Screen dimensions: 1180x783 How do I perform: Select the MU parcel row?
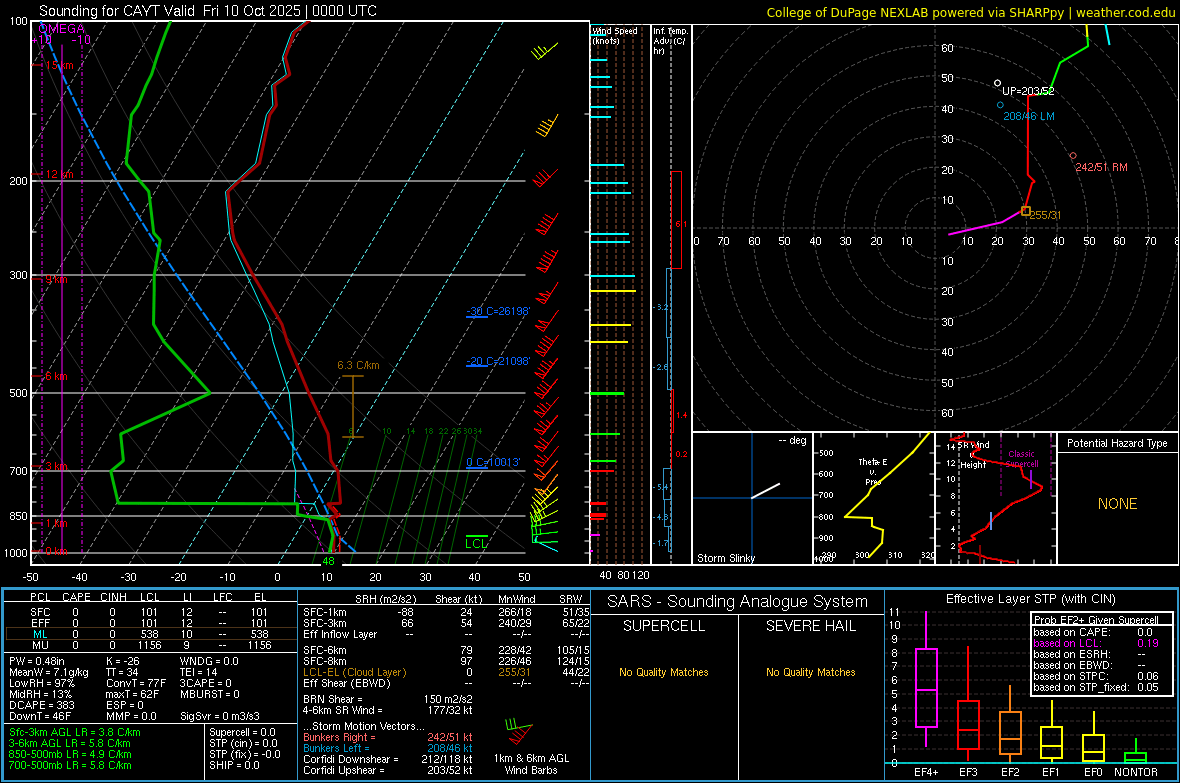150,645
